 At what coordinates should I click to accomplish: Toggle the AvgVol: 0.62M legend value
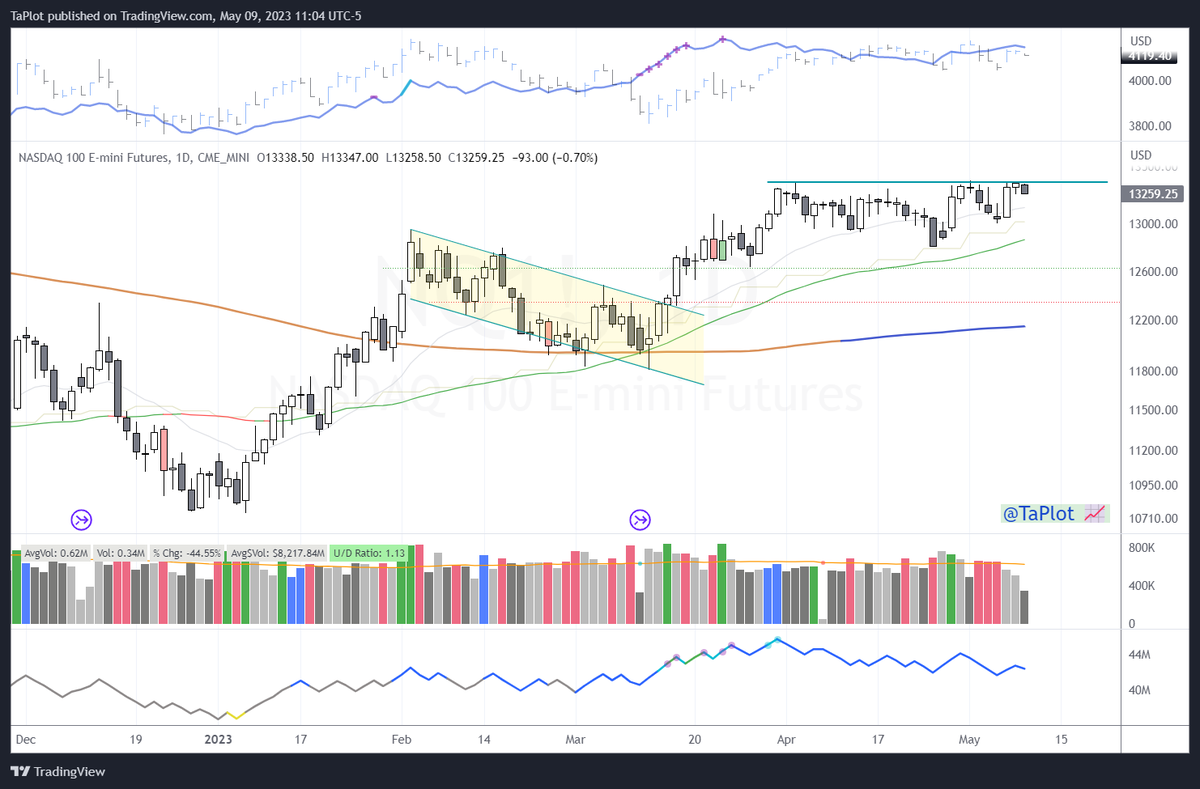coord(55,551)
